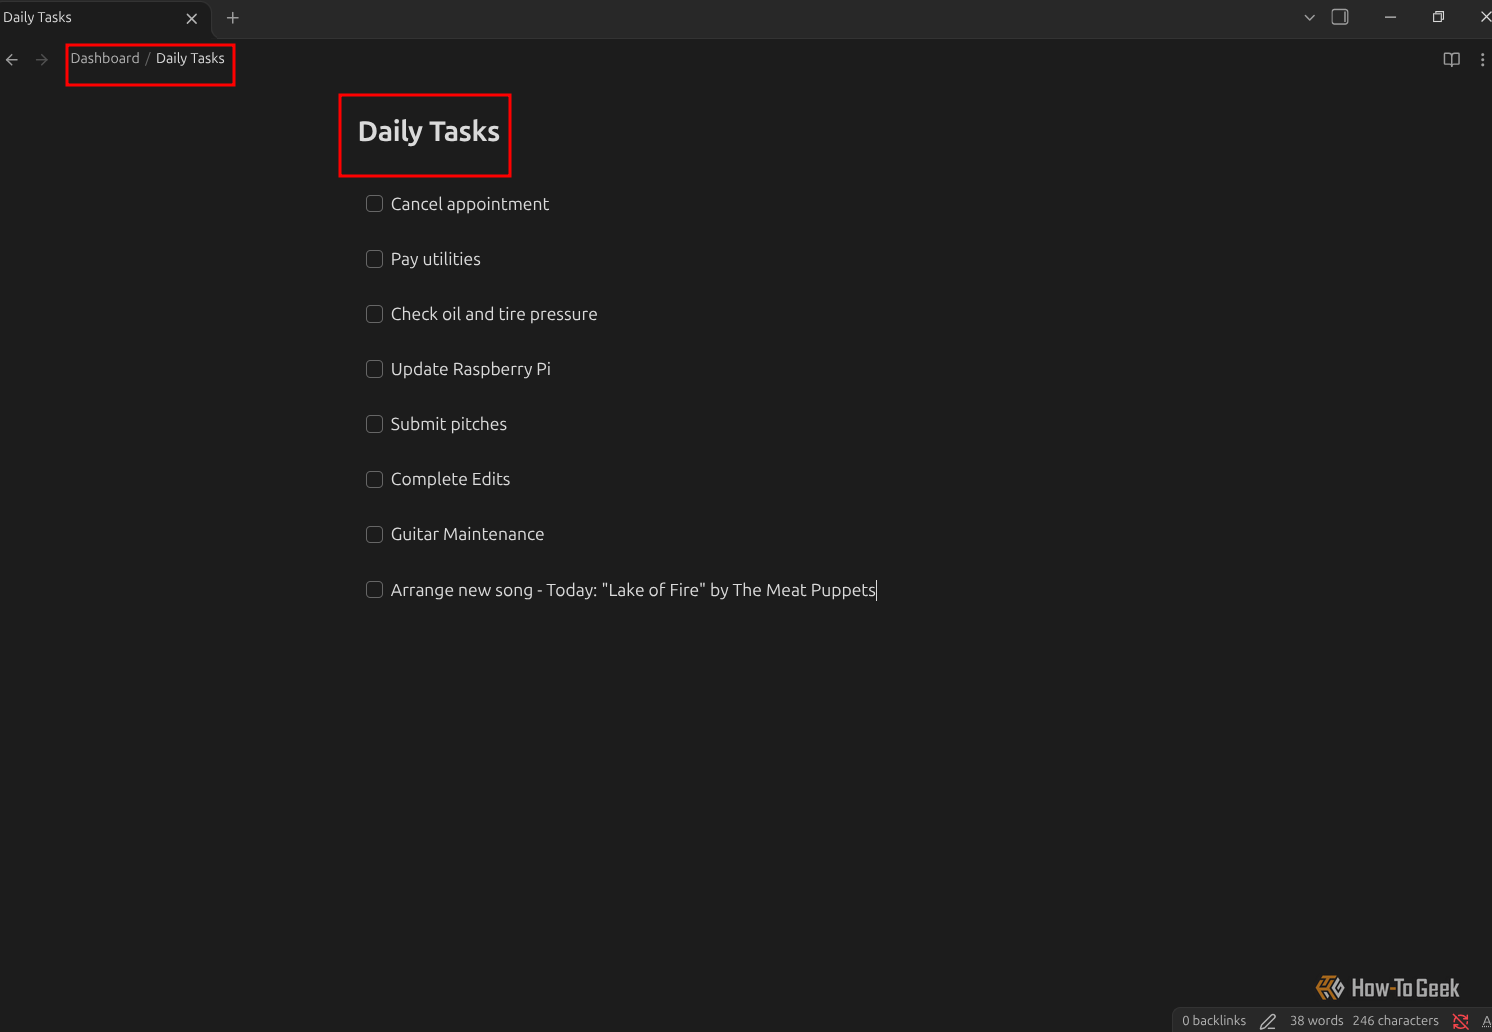
Task: Click the Daily Tasks note title
Action: point(429,132)
